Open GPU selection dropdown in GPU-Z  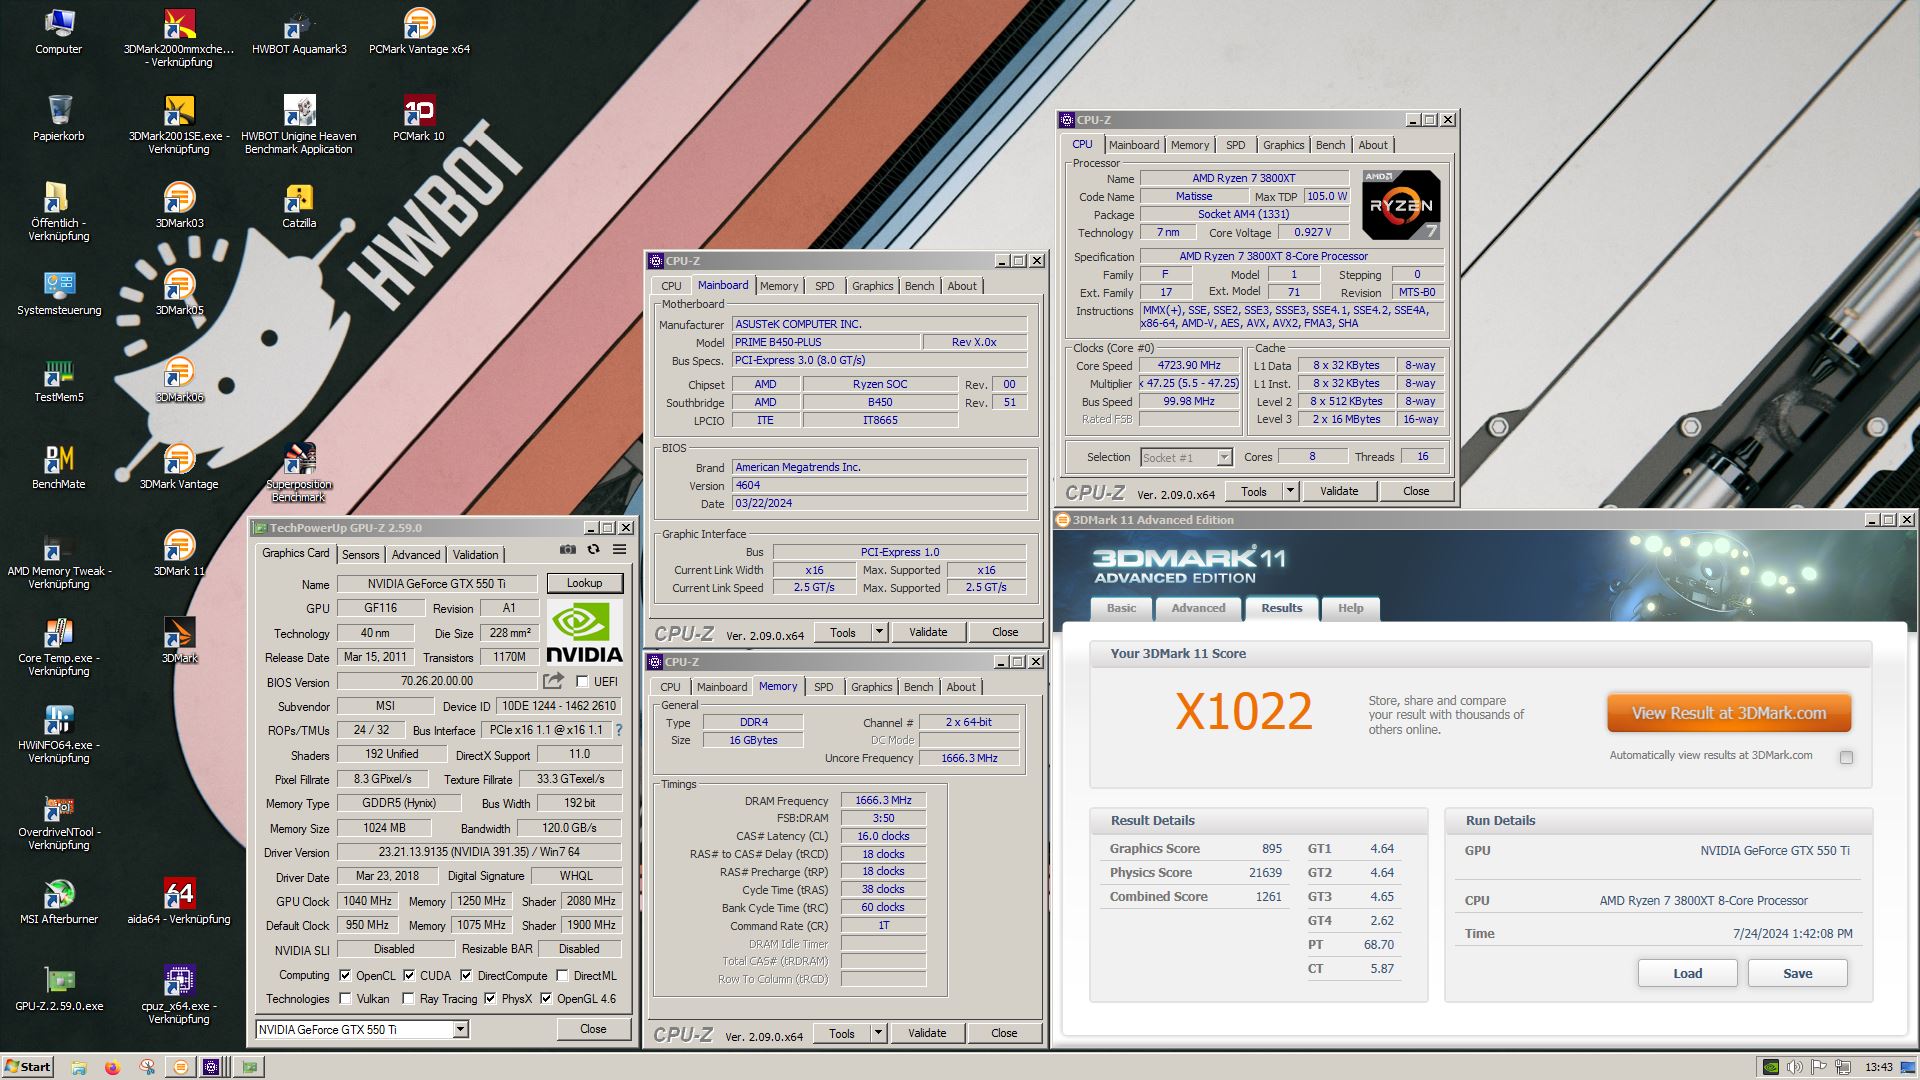point(460,1029)
